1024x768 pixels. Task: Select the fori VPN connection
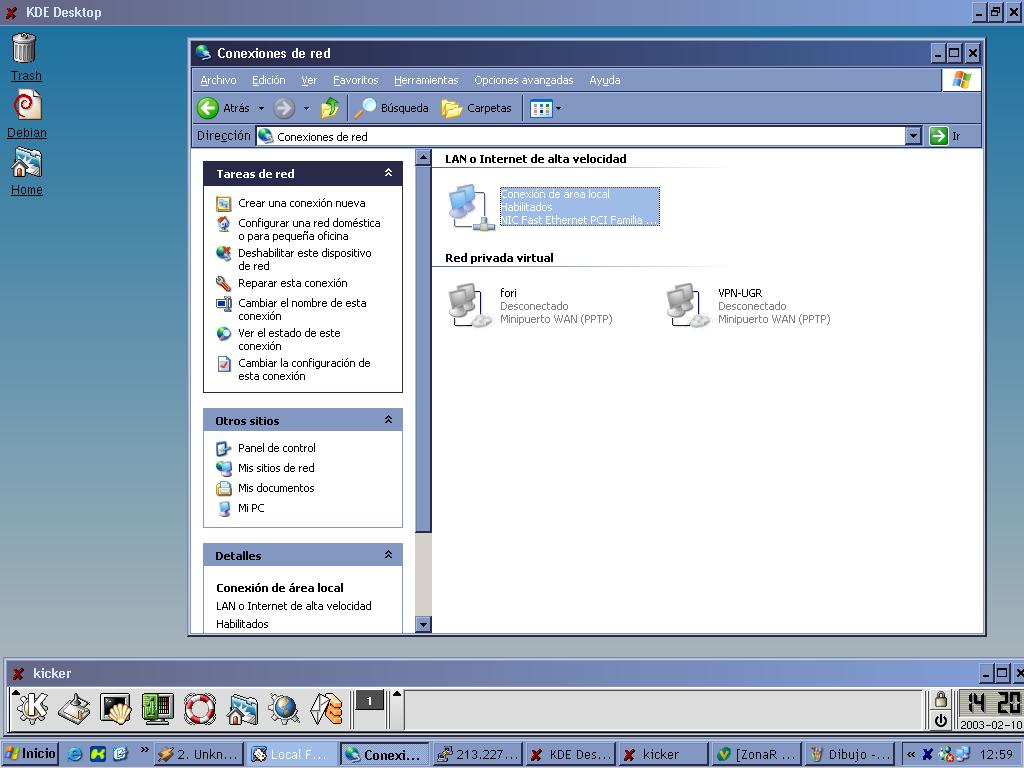530,306
